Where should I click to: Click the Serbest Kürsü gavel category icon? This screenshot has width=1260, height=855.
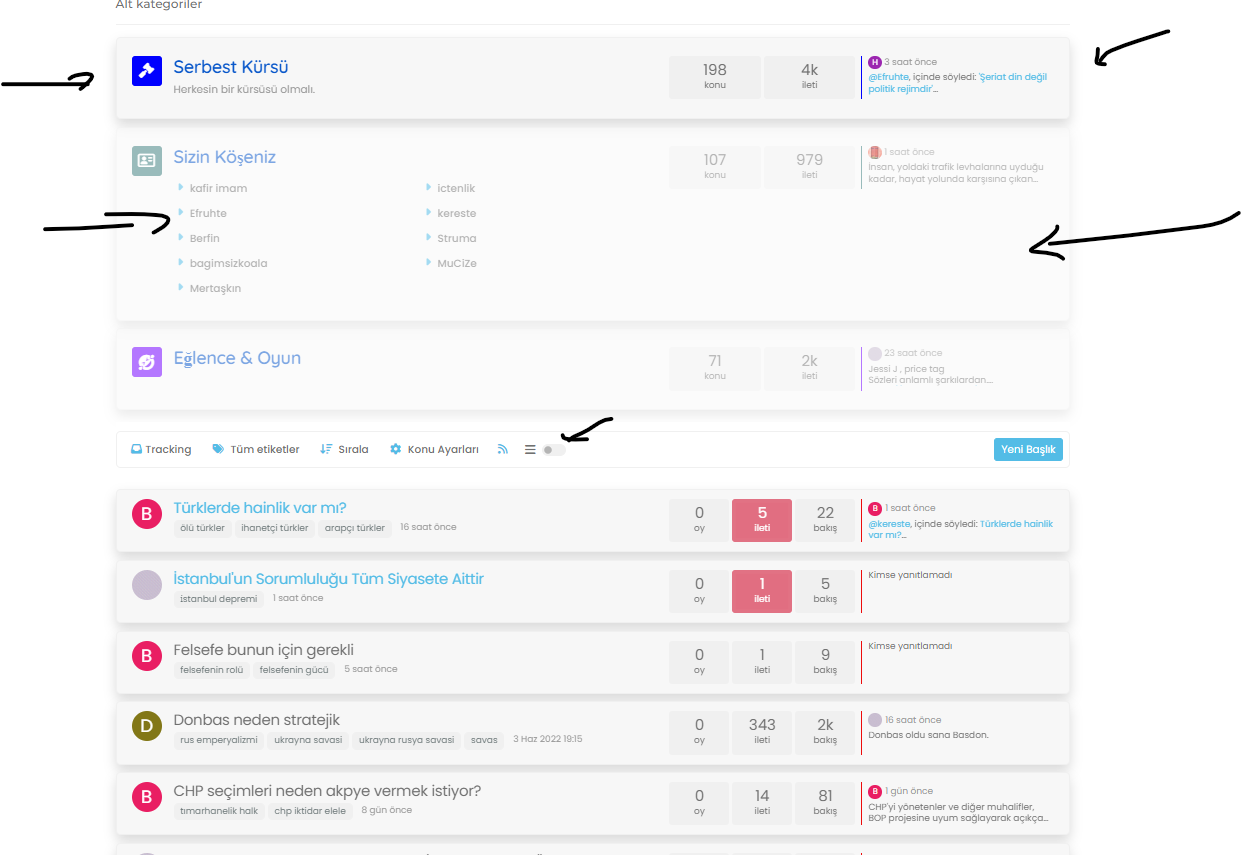pyautogui.click(x=147, y=71)
